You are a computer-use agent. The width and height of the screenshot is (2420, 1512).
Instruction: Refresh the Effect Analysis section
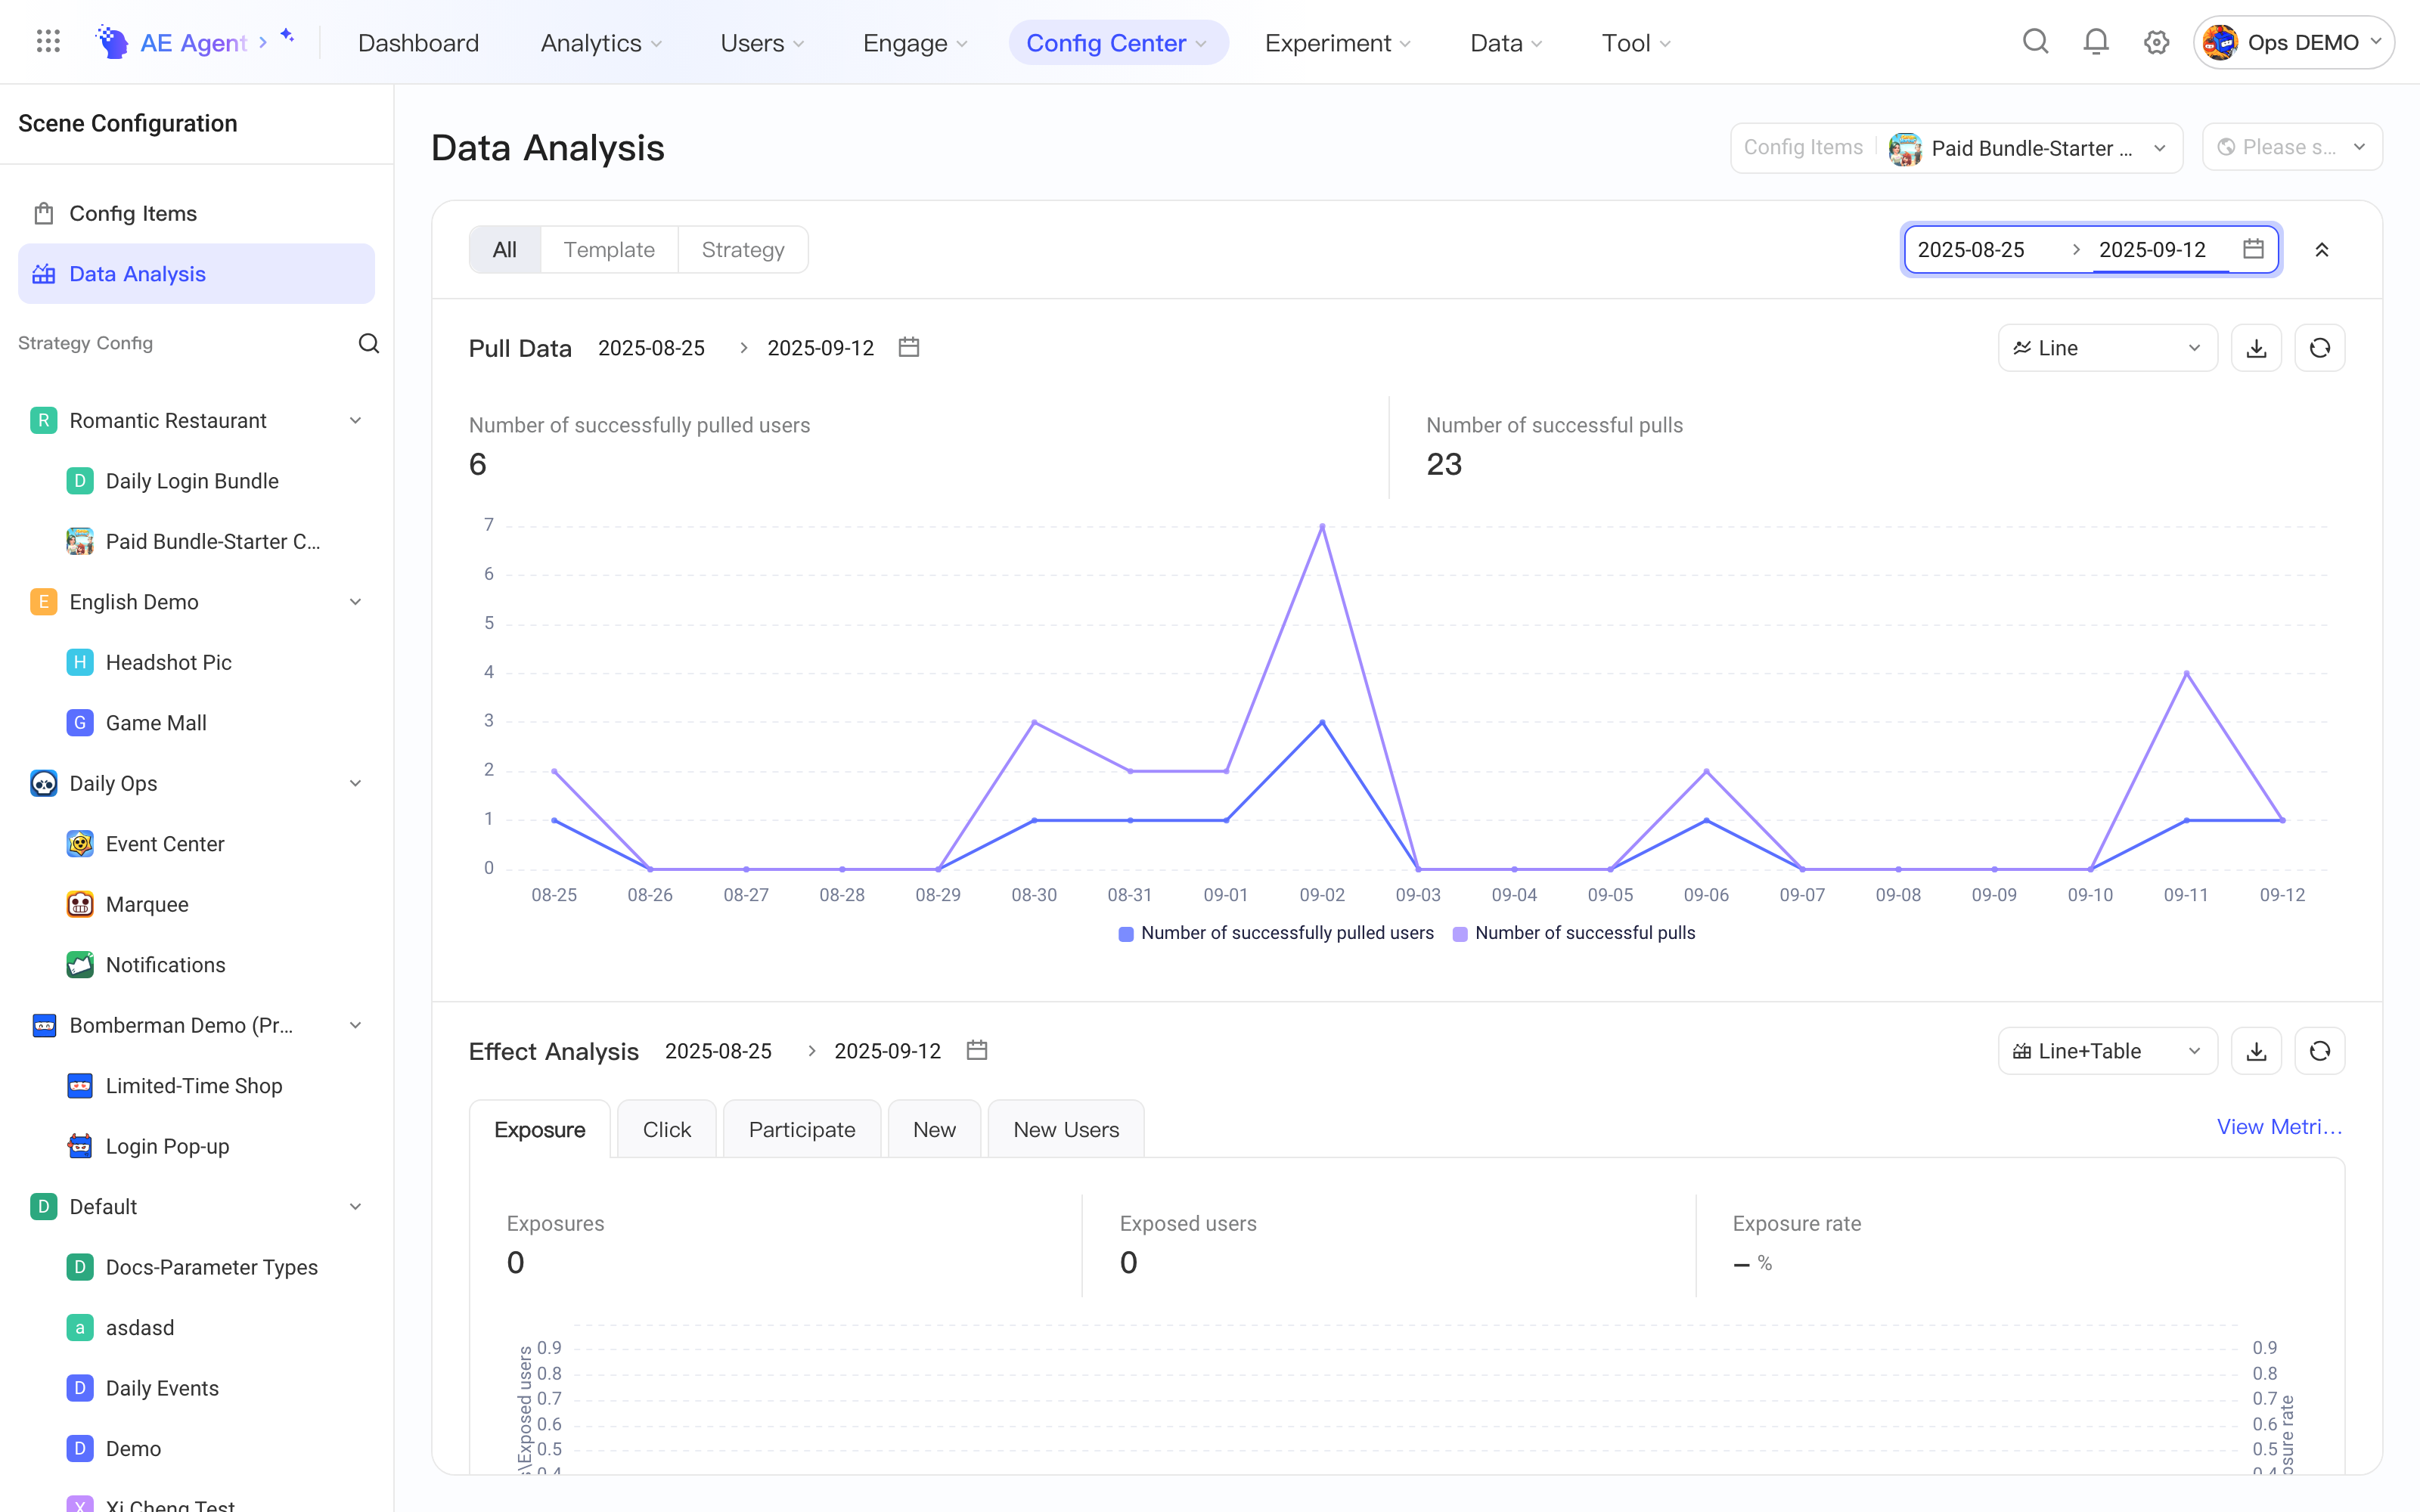point(2320,1051)
